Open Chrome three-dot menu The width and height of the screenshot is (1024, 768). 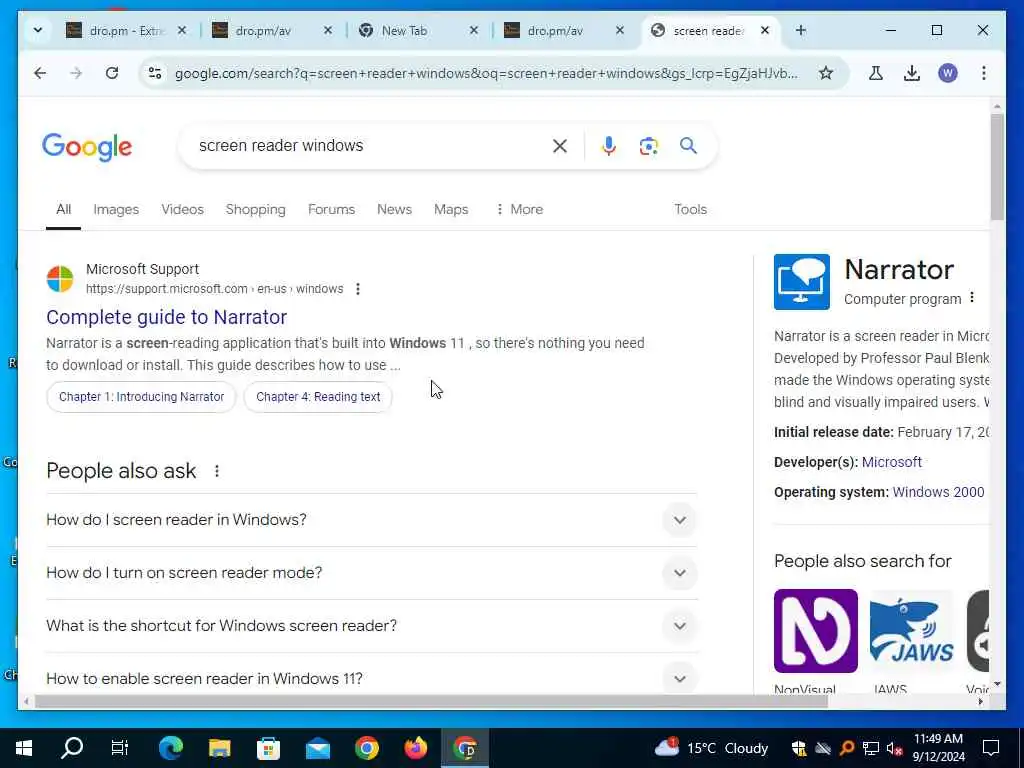coord(984,73)
